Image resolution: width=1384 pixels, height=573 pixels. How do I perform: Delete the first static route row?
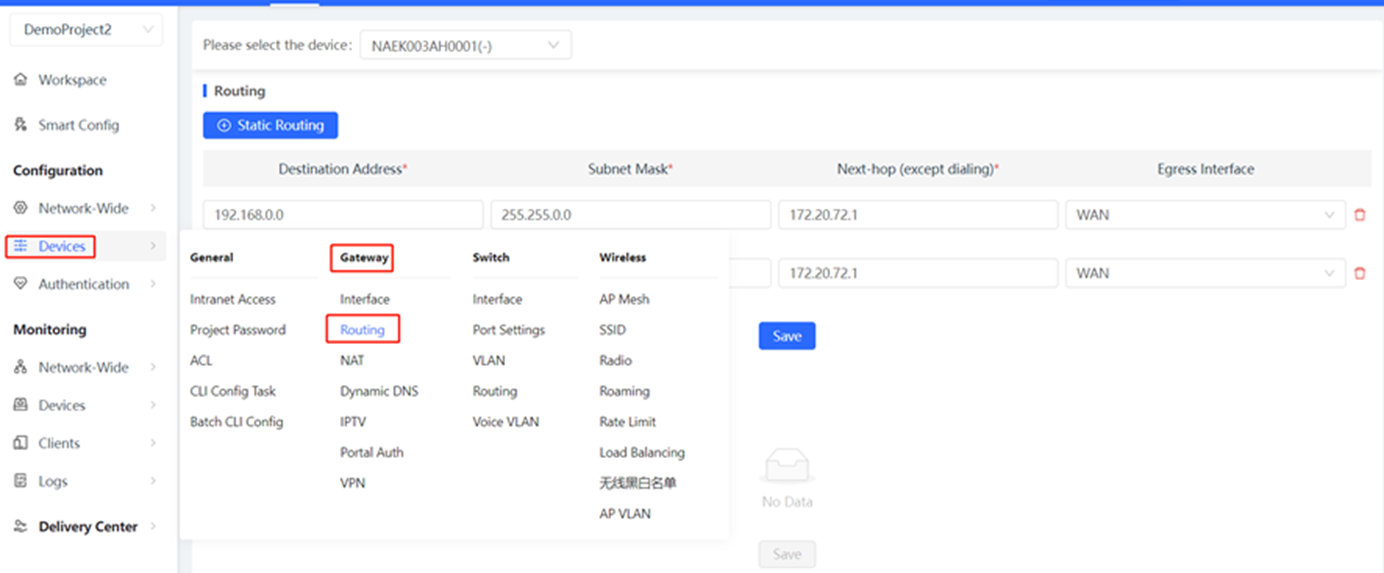1359,215
